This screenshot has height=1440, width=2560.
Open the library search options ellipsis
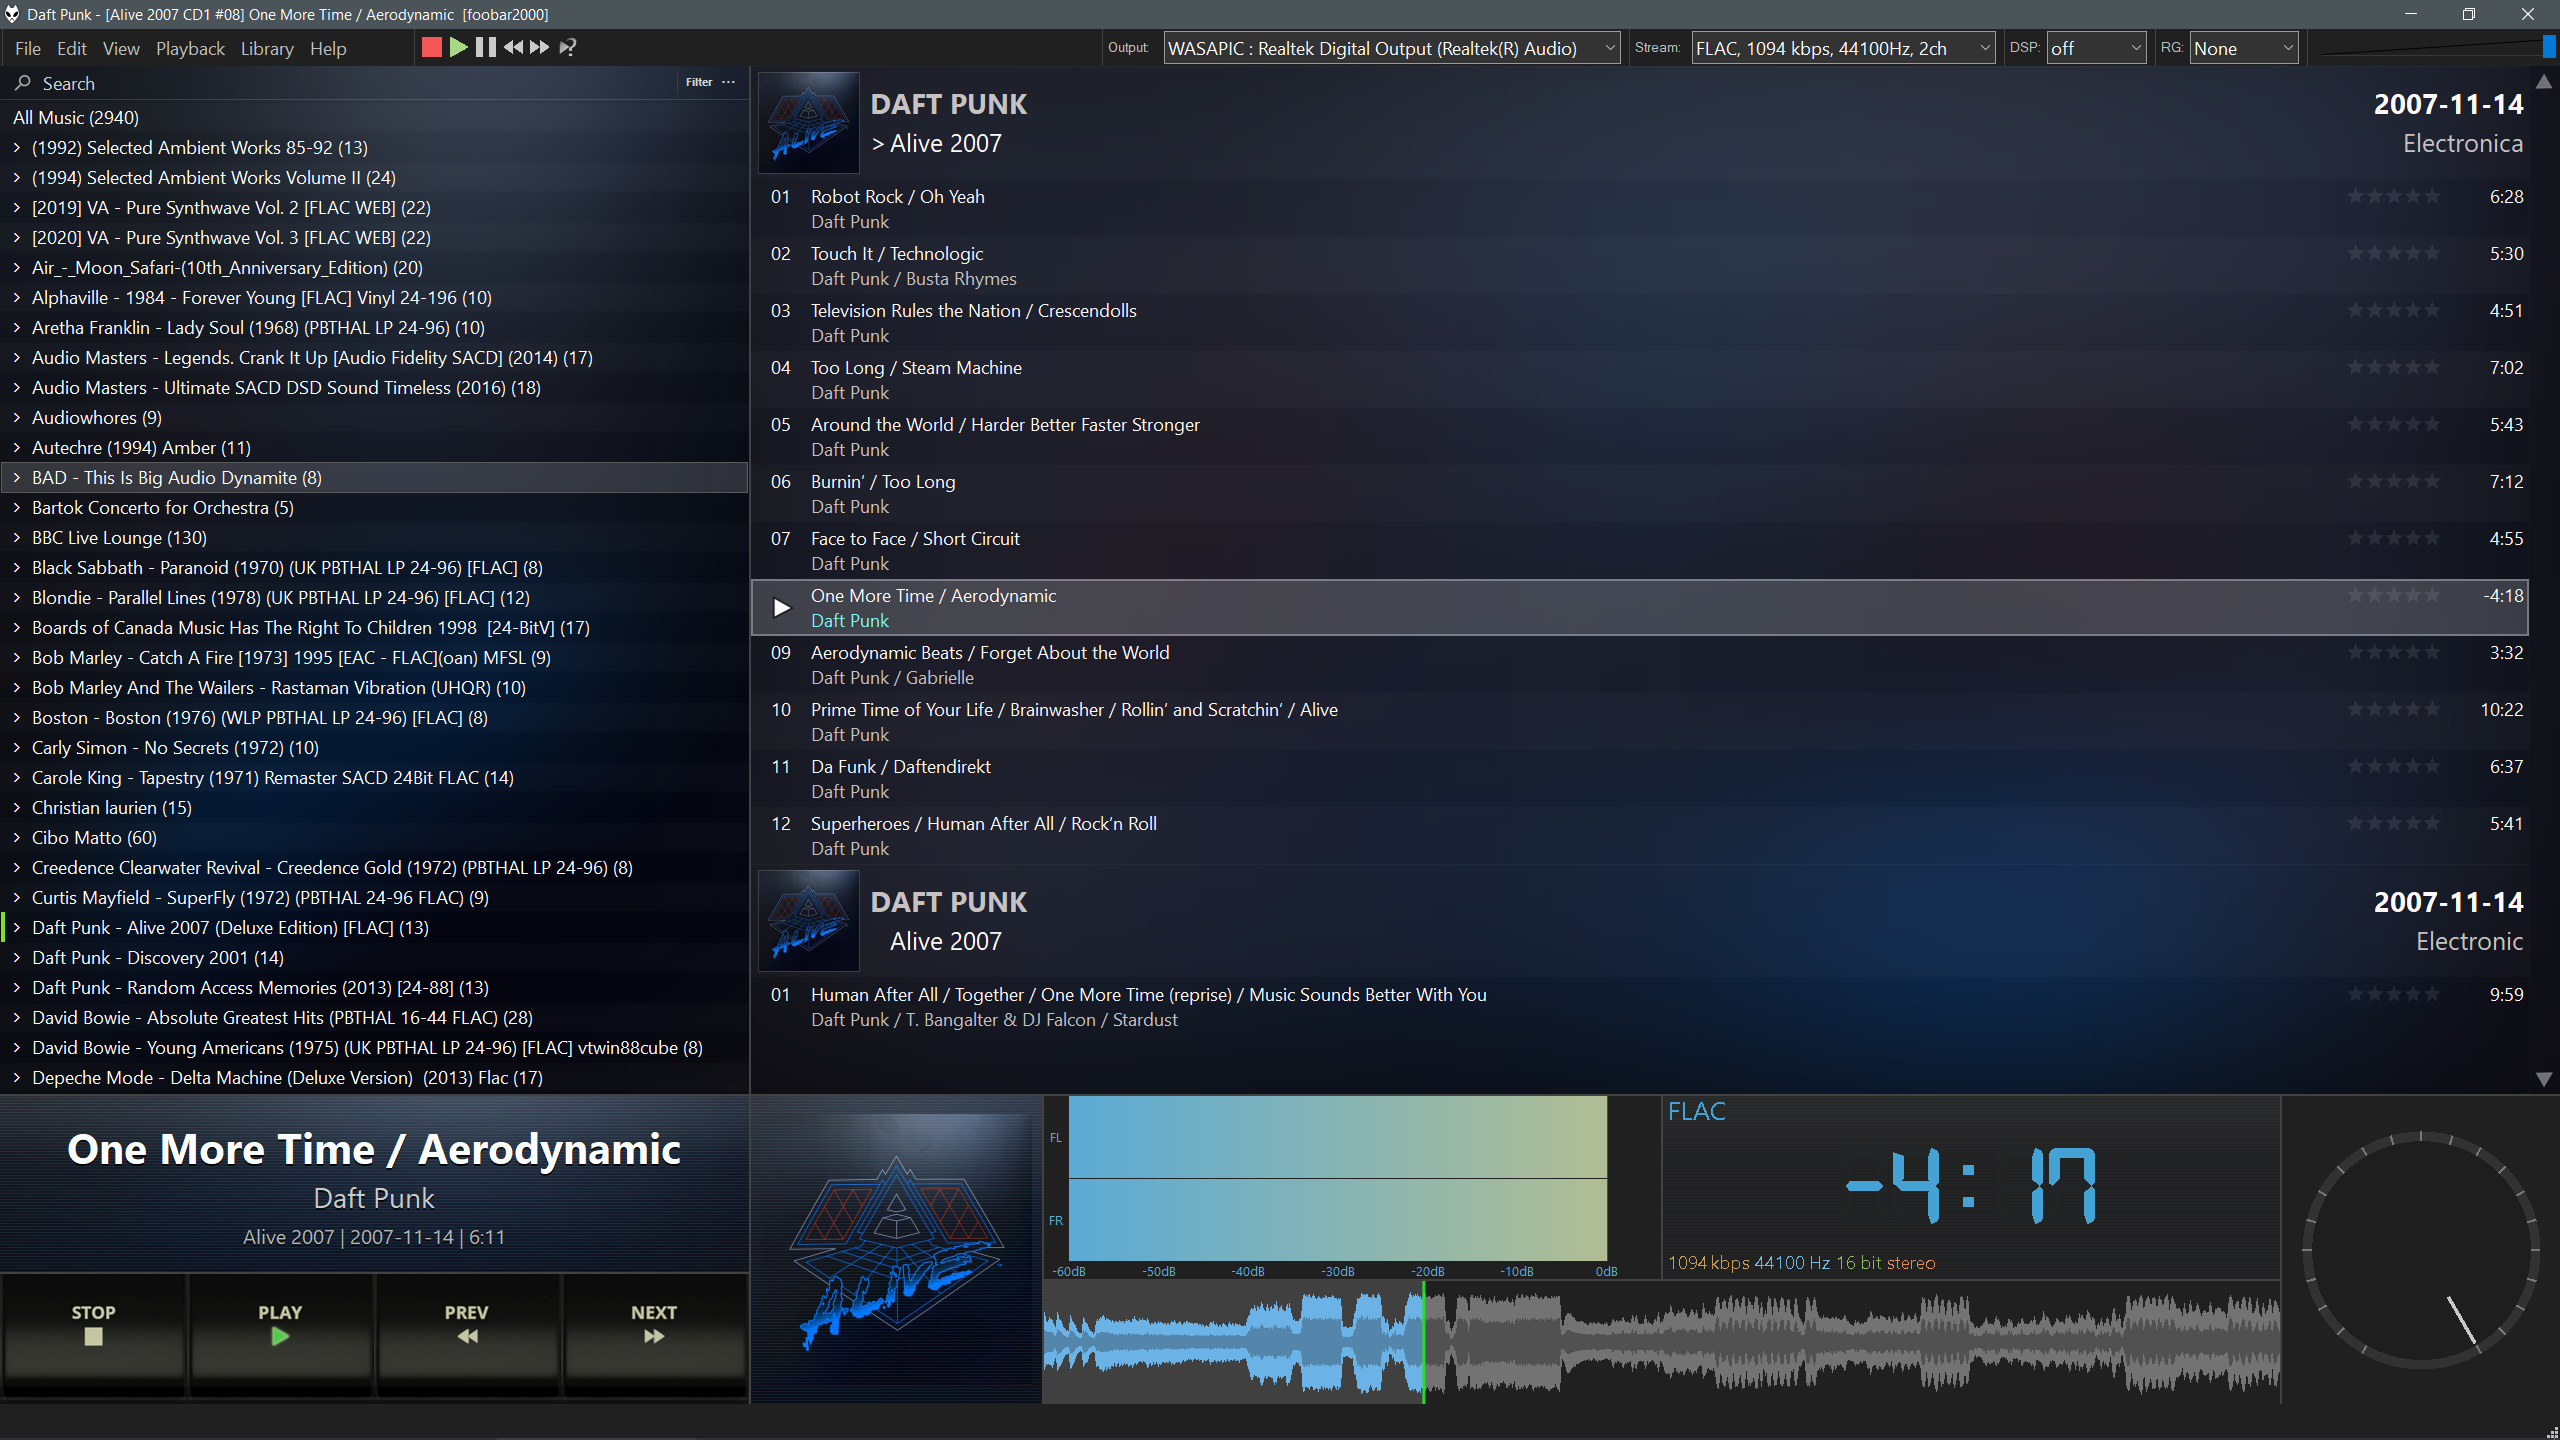729,82
